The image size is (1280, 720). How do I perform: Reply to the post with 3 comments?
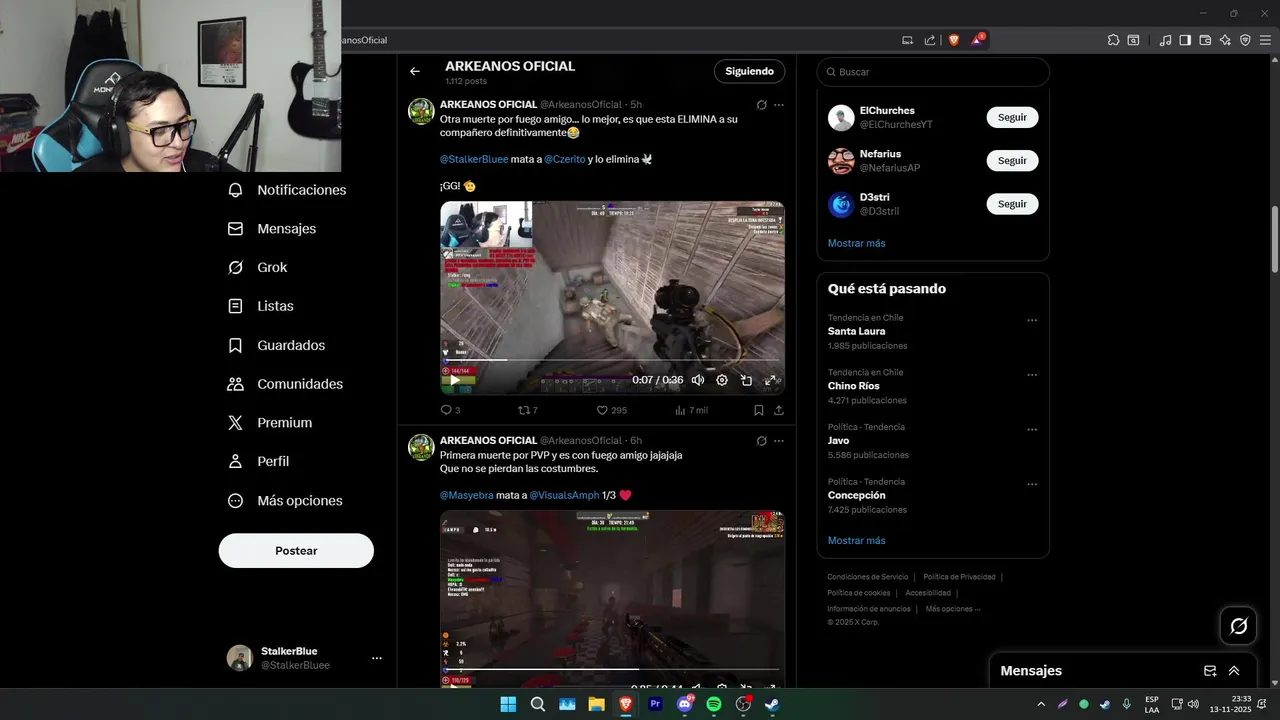click(450, 410)
